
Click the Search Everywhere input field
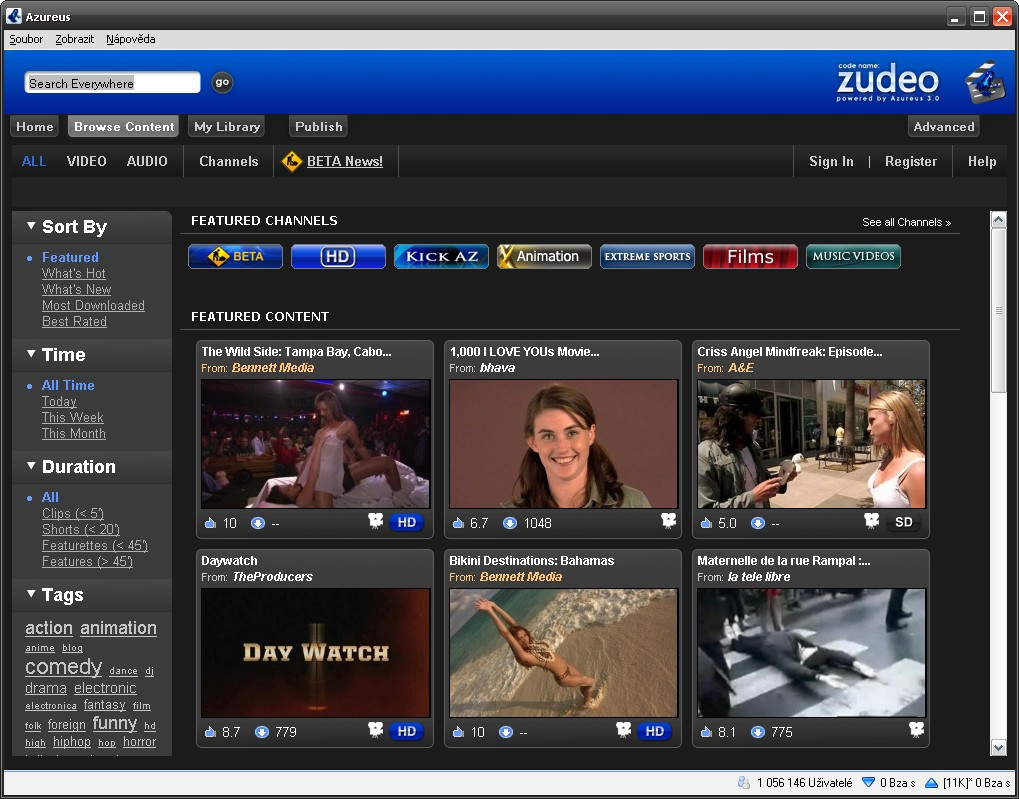pyautogui.click(x=112, y=83)
